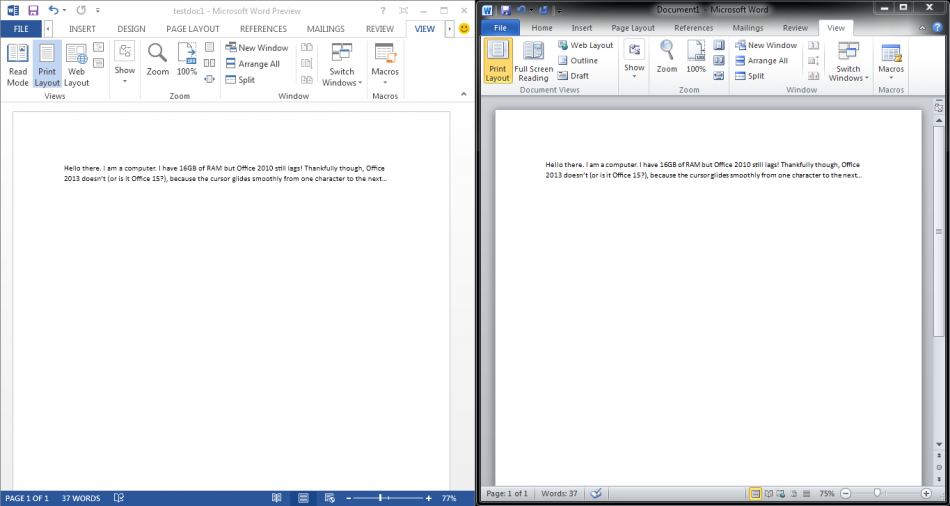Click Read Mode in Word 2013 ribbon
The width and height of the screenshot is (950, 506).
[x=18, y=65]
